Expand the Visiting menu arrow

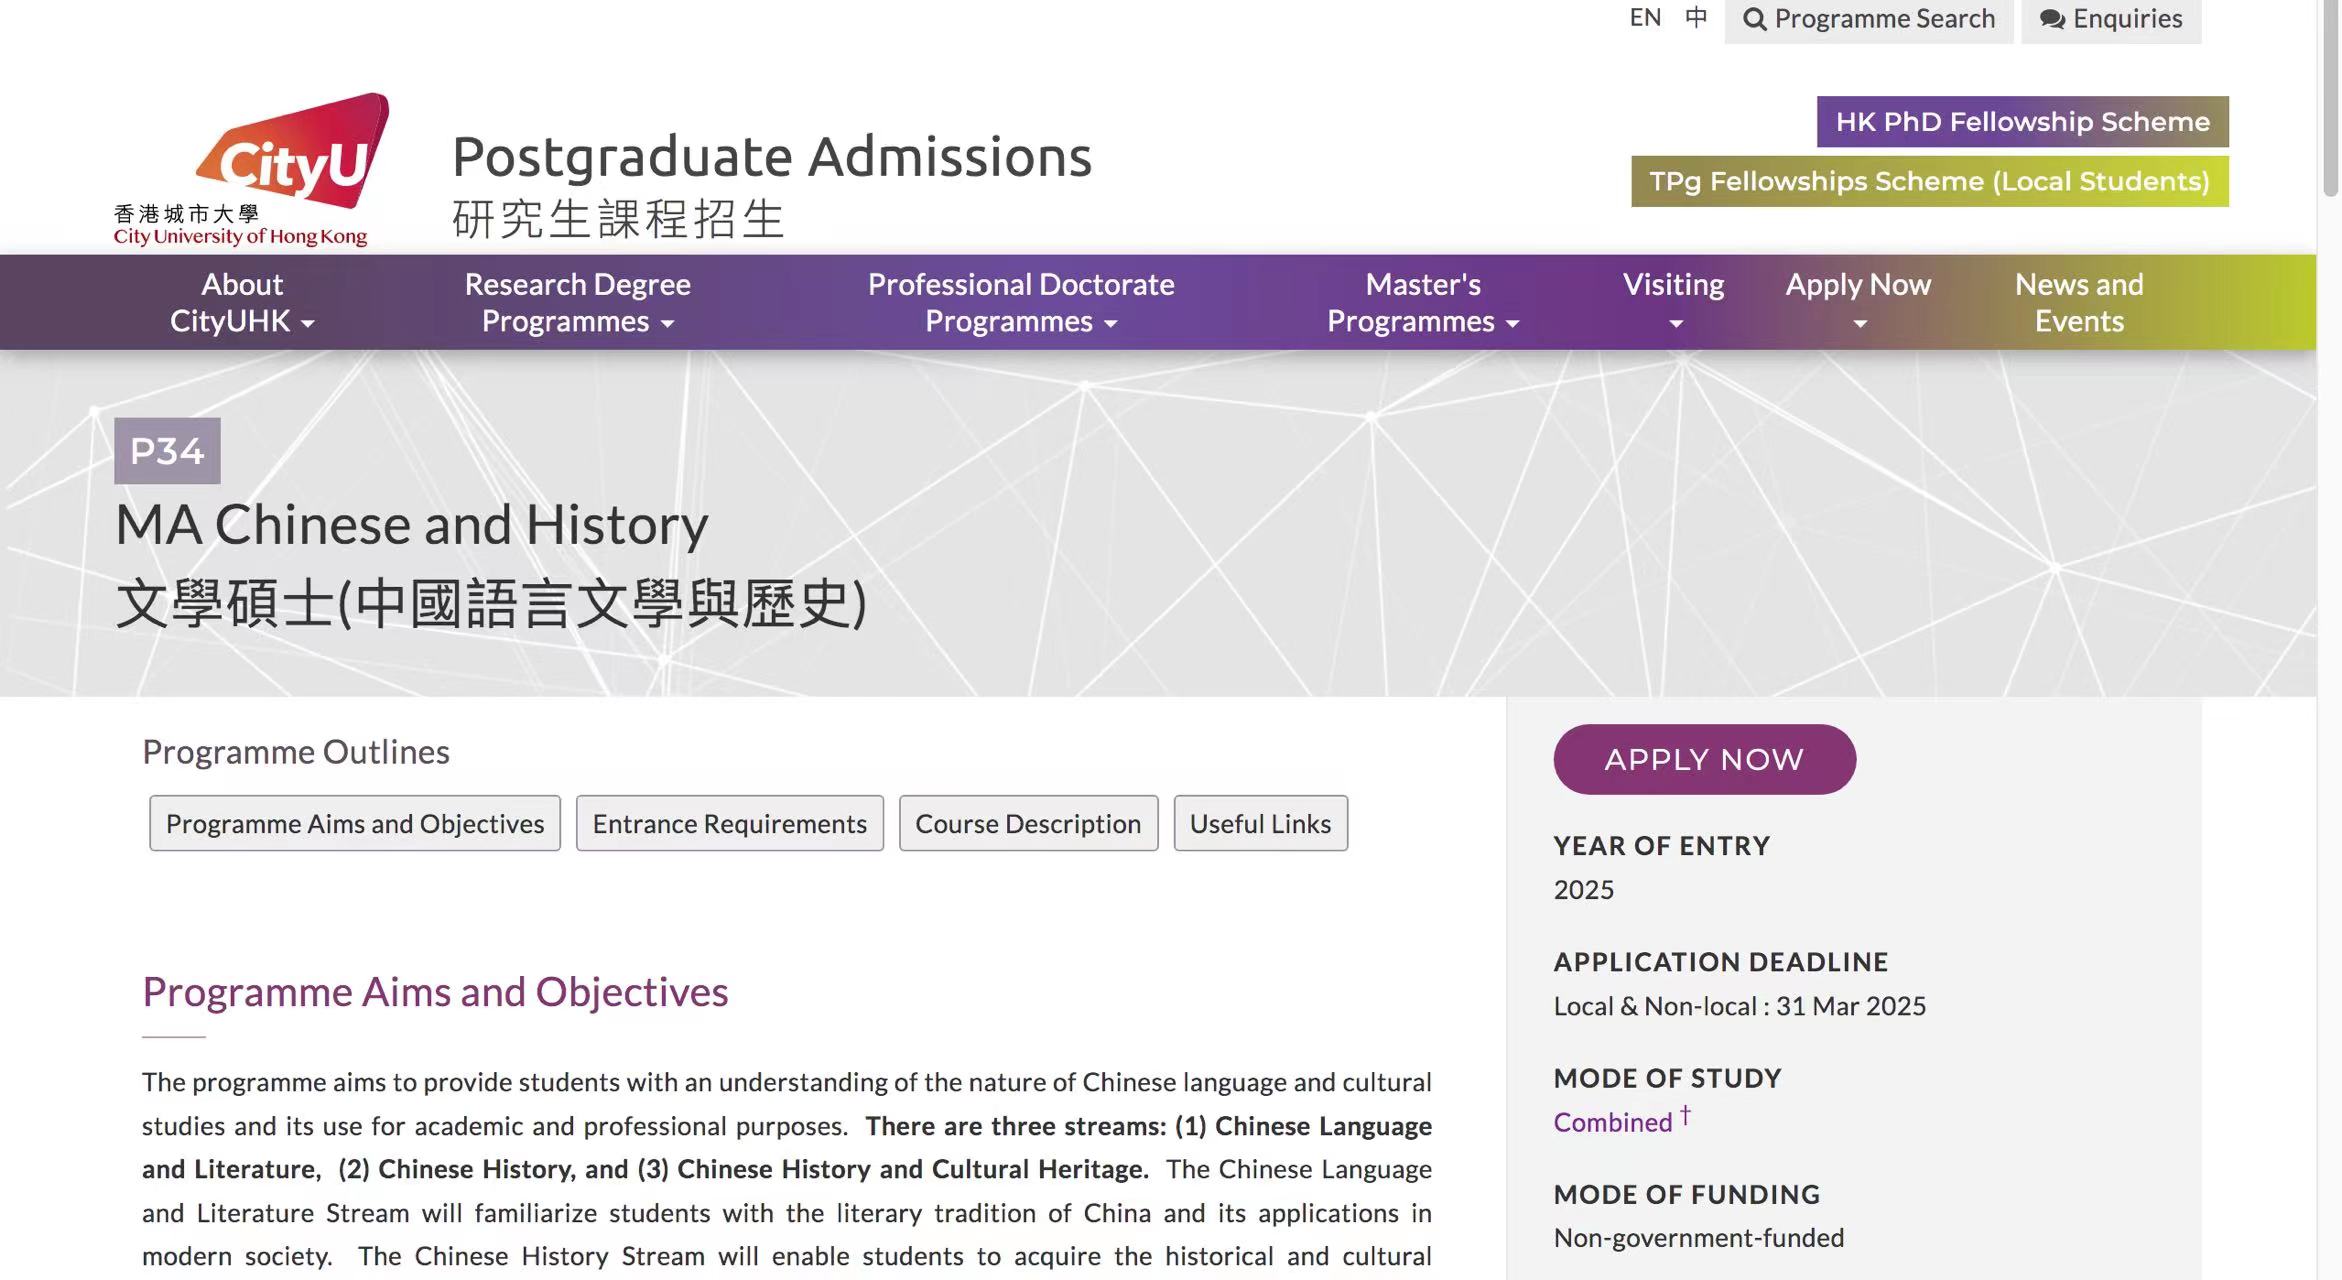point(1675,323)
